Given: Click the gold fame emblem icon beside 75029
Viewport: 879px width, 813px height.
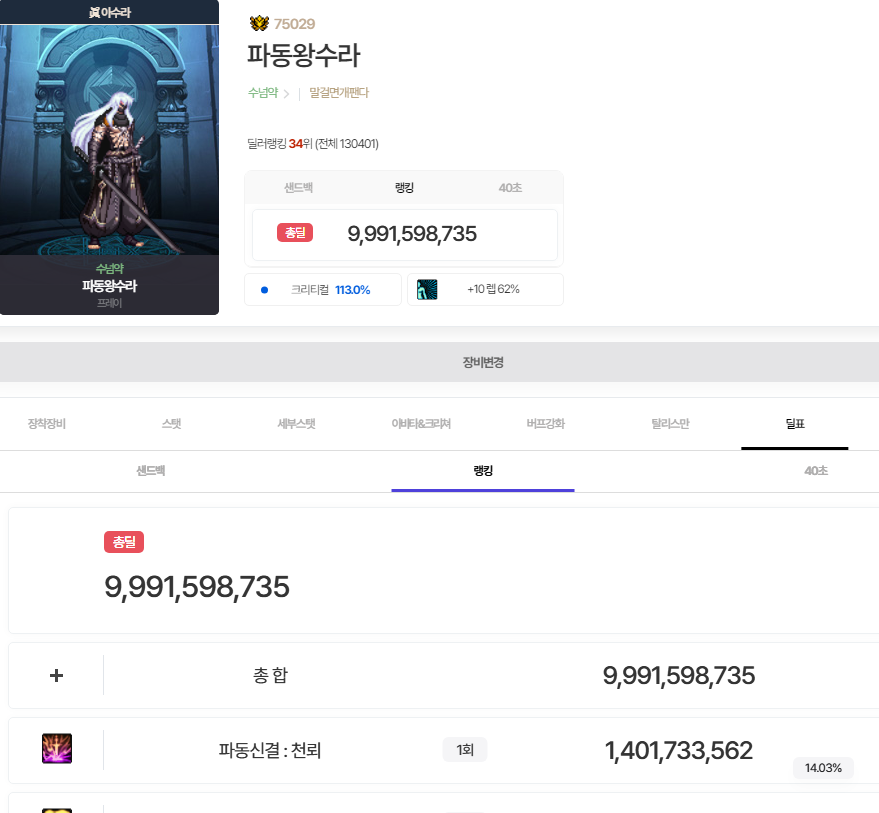Looking at the screenshot, I should tap(259, 23).
